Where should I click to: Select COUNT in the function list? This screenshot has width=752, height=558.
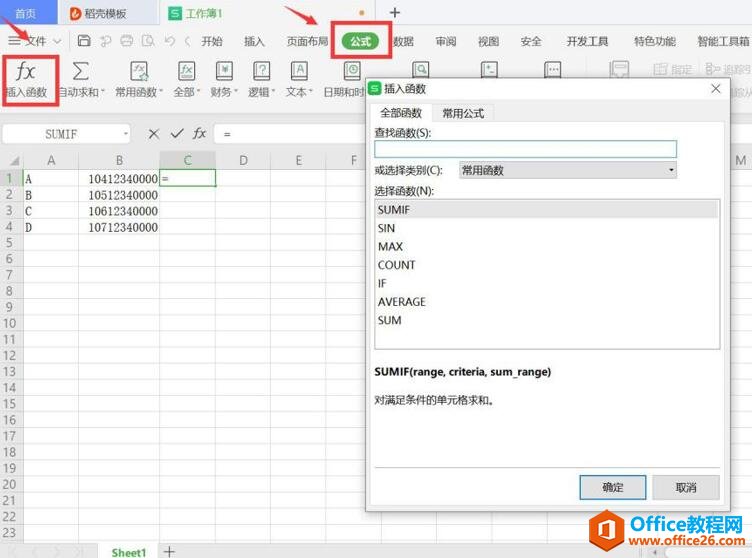tap(547, 265)
